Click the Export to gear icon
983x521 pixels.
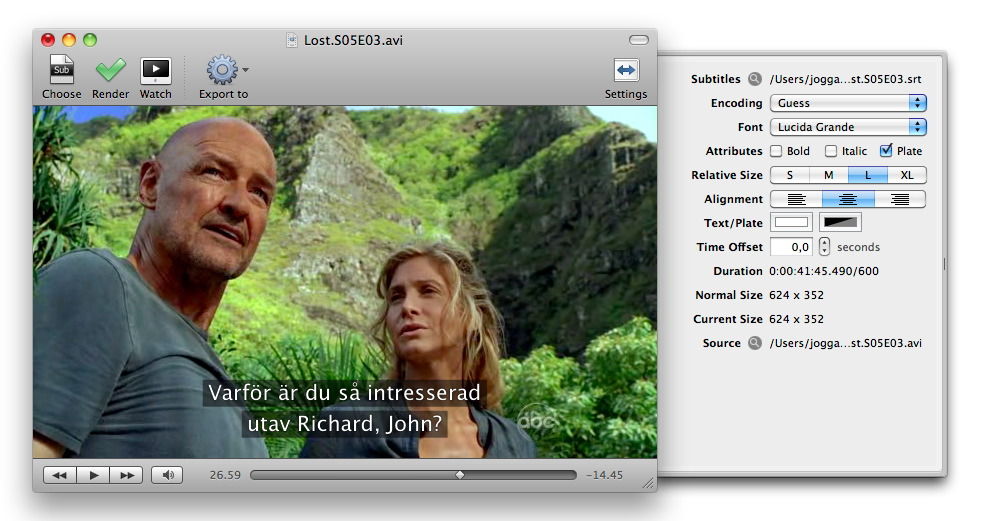(x=222, y=70)
